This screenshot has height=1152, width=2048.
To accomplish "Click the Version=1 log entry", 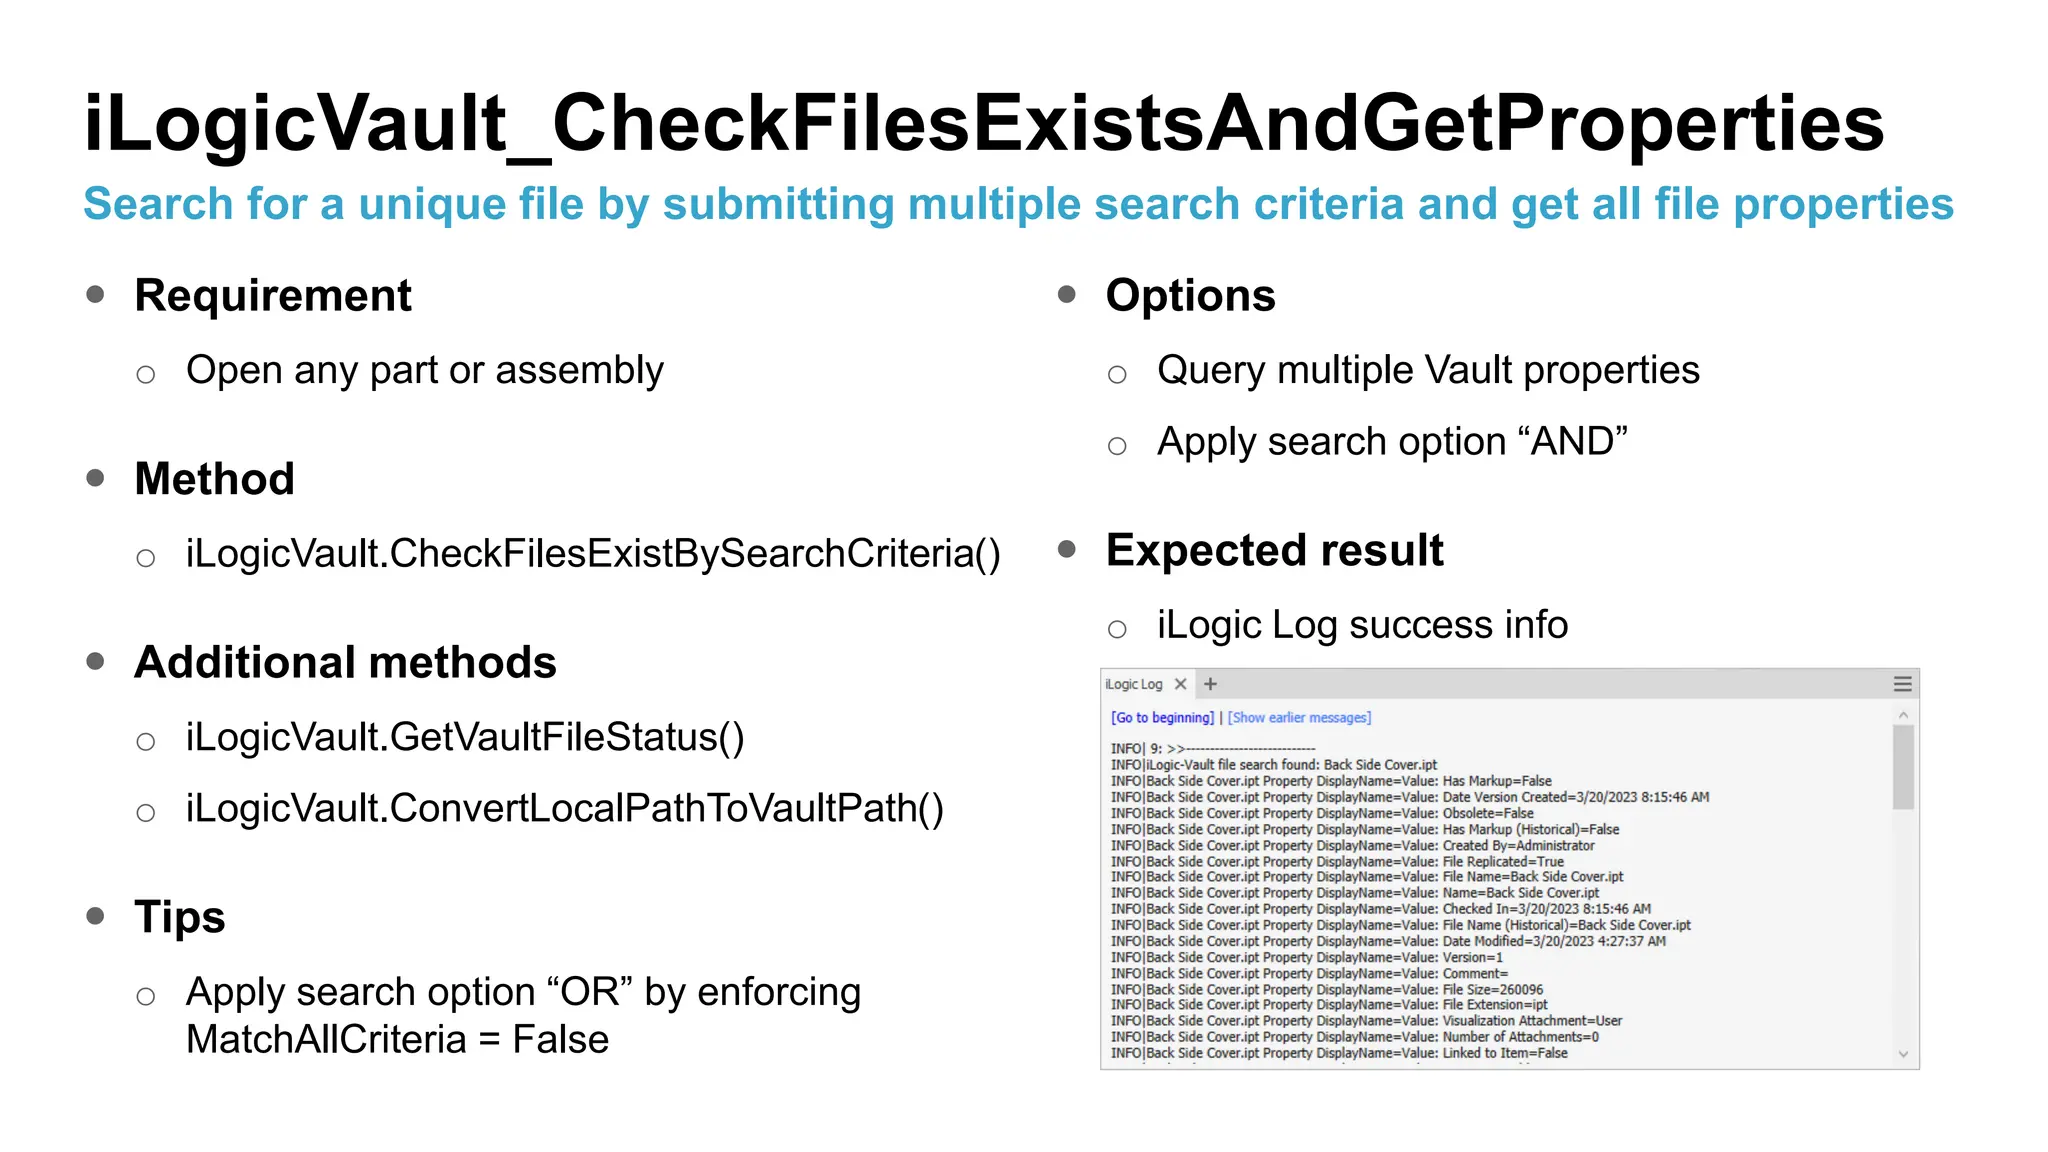I will (x=1307, y=957).
